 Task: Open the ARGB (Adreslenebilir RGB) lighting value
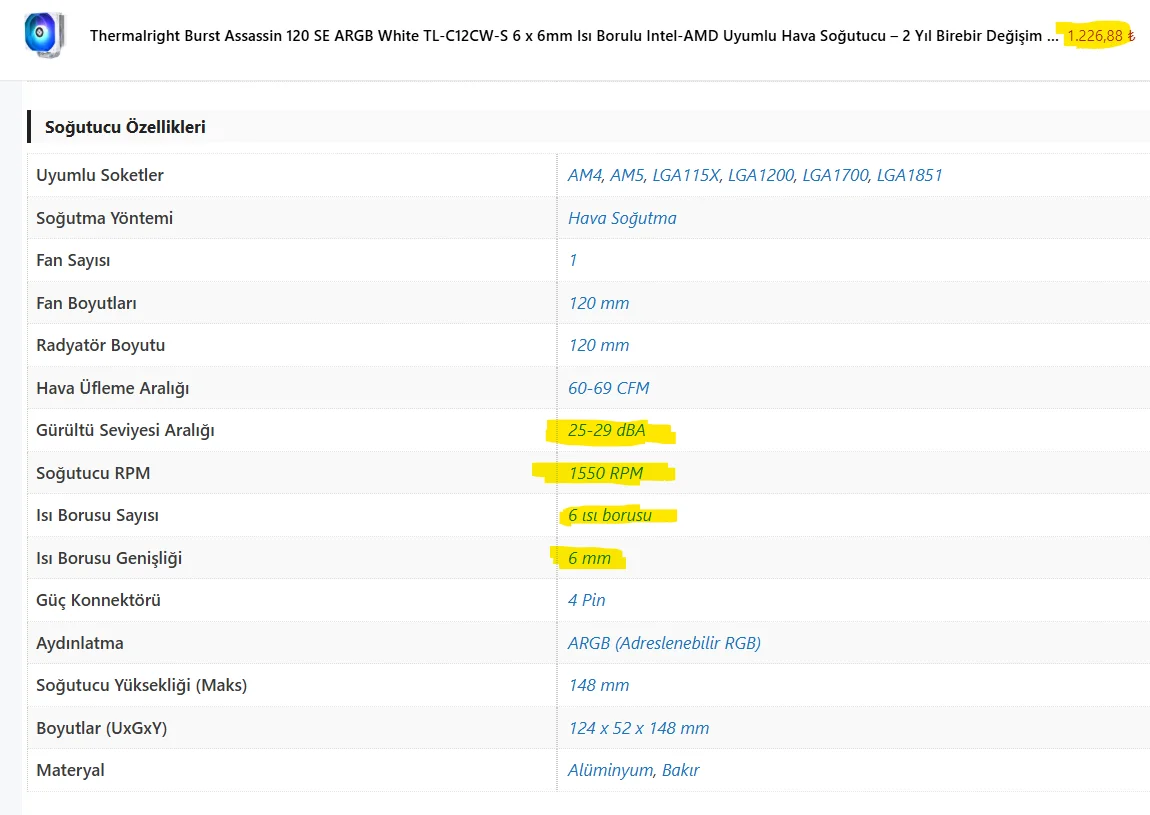(x=664, y=643)
